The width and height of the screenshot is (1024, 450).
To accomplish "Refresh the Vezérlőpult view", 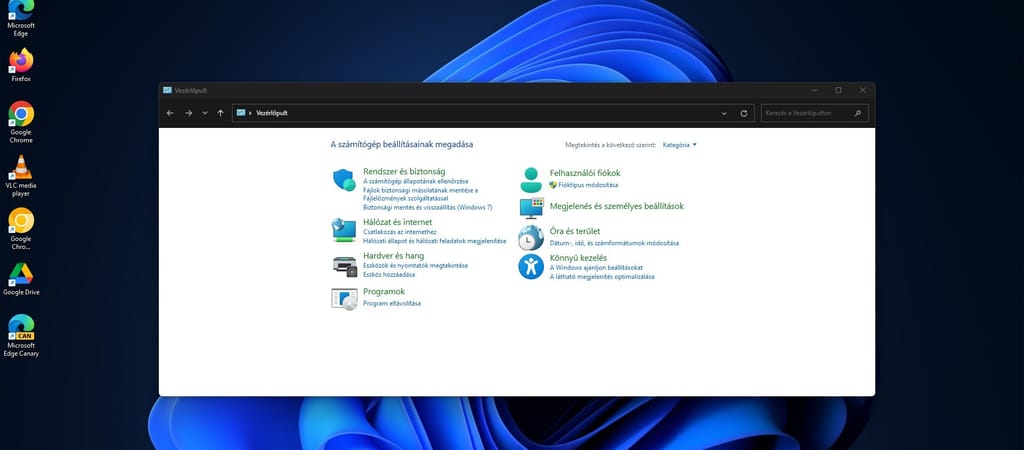I will click(744, 113).
